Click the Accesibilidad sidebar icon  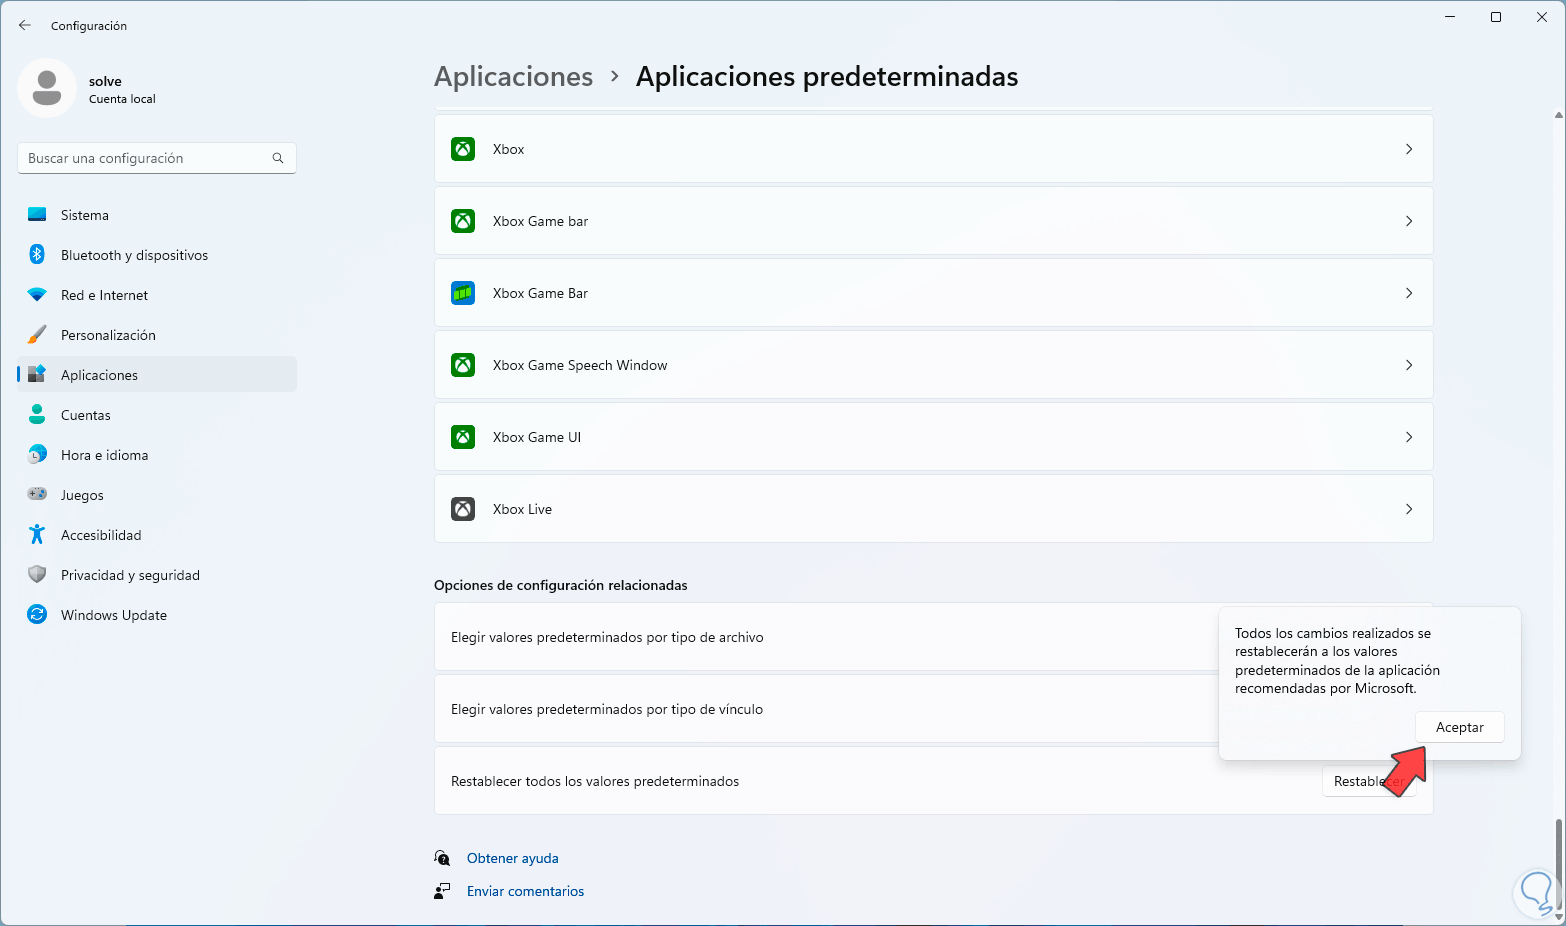pos(37,535)
